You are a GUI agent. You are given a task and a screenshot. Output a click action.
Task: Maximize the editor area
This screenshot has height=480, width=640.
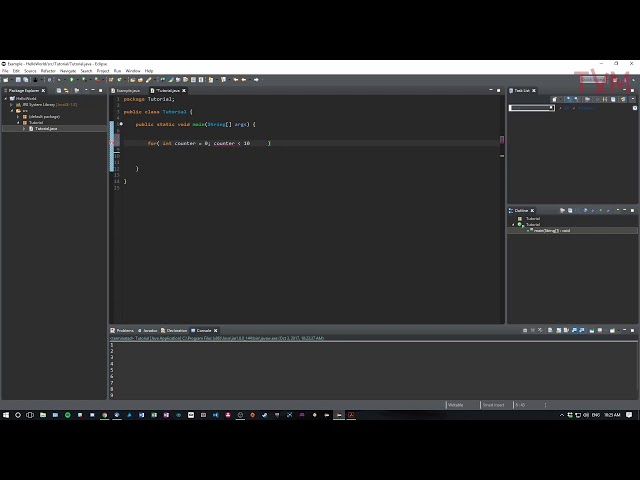click(x=498, y=90)
